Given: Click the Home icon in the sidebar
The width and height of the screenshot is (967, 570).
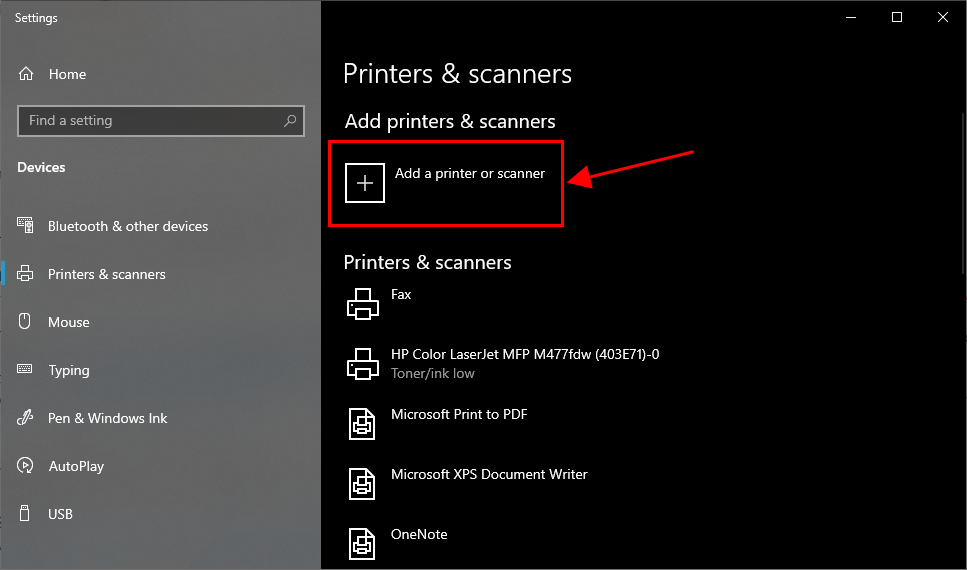Looking at the screenshot, I should pos(27,74).
